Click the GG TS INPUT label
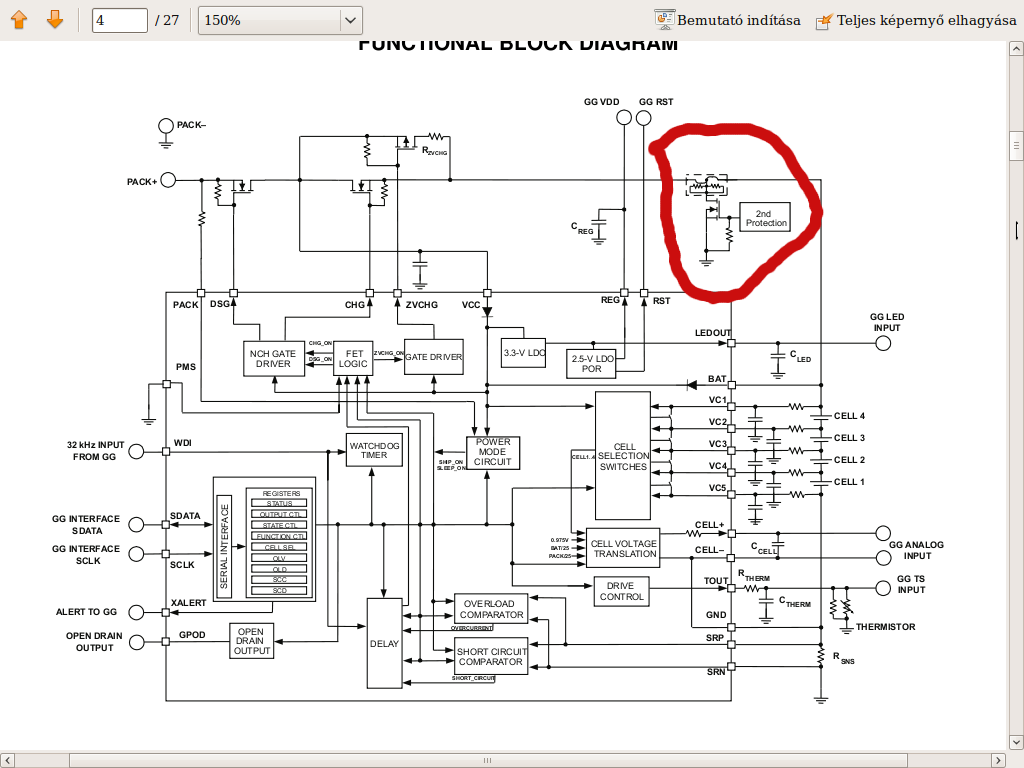 click(911, 584)
